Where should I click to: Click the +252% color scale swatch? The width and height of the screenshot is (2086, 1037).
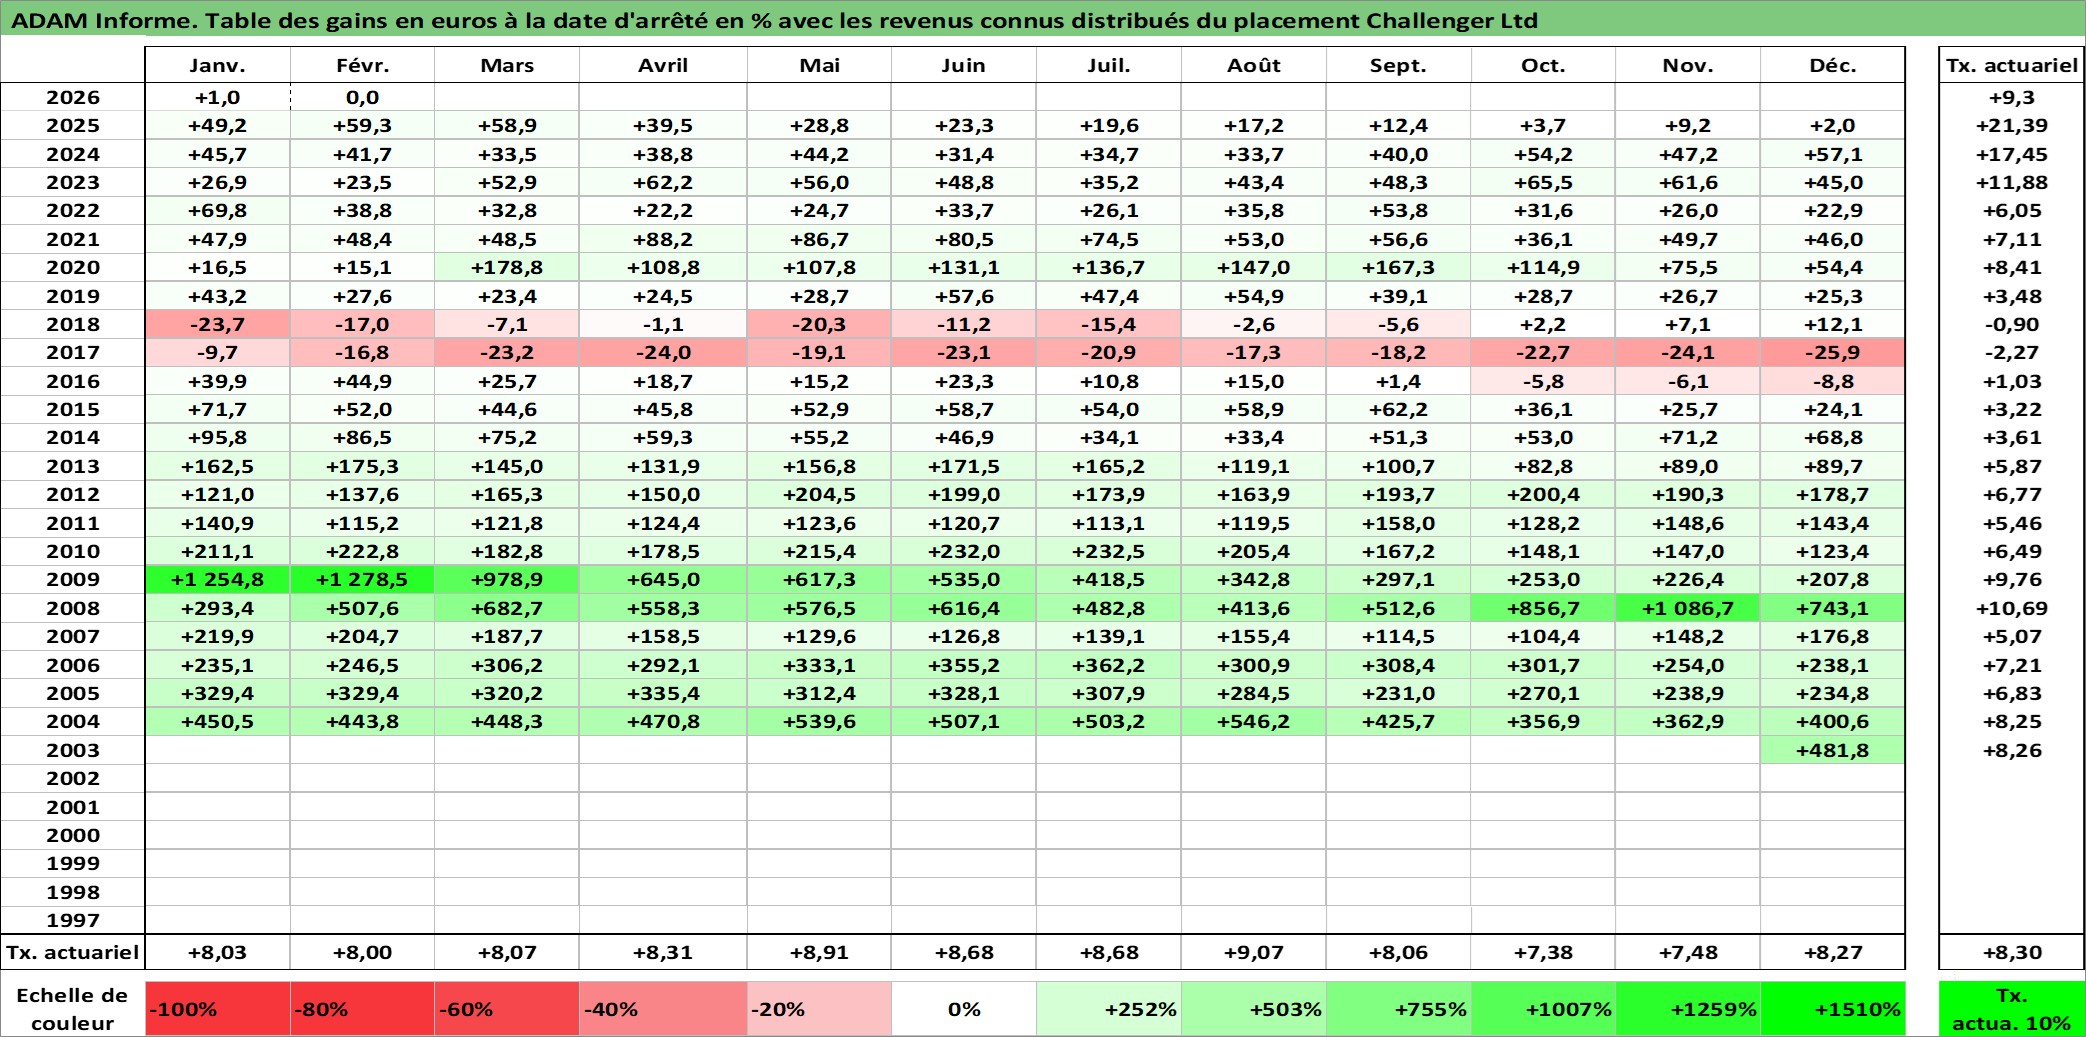[1108, 1009]
